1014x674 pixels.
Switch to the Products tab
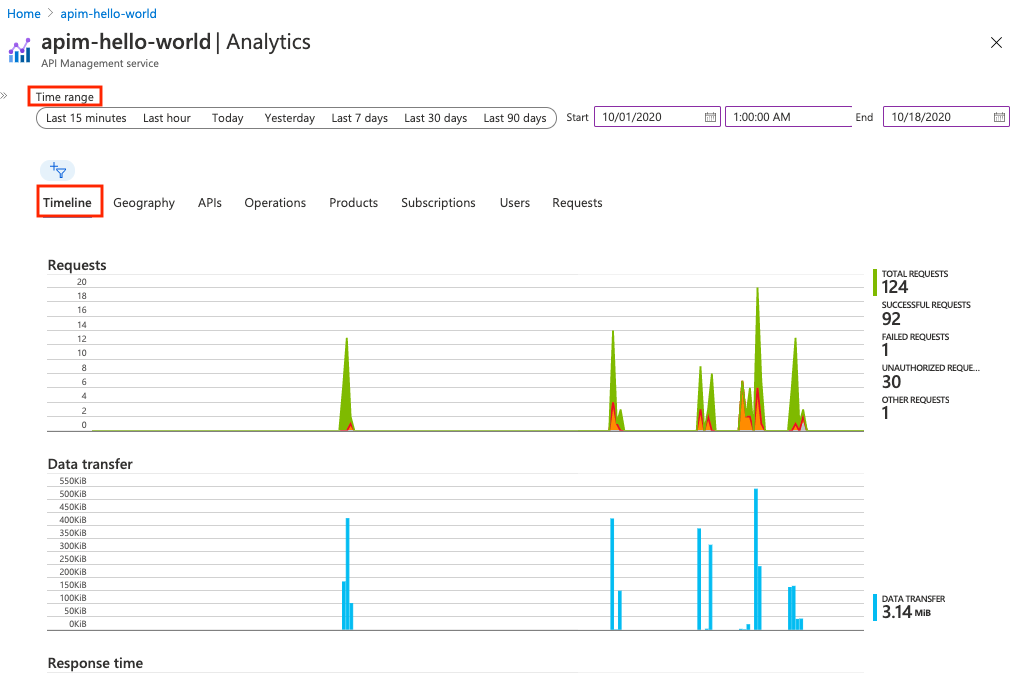[354, 202]
